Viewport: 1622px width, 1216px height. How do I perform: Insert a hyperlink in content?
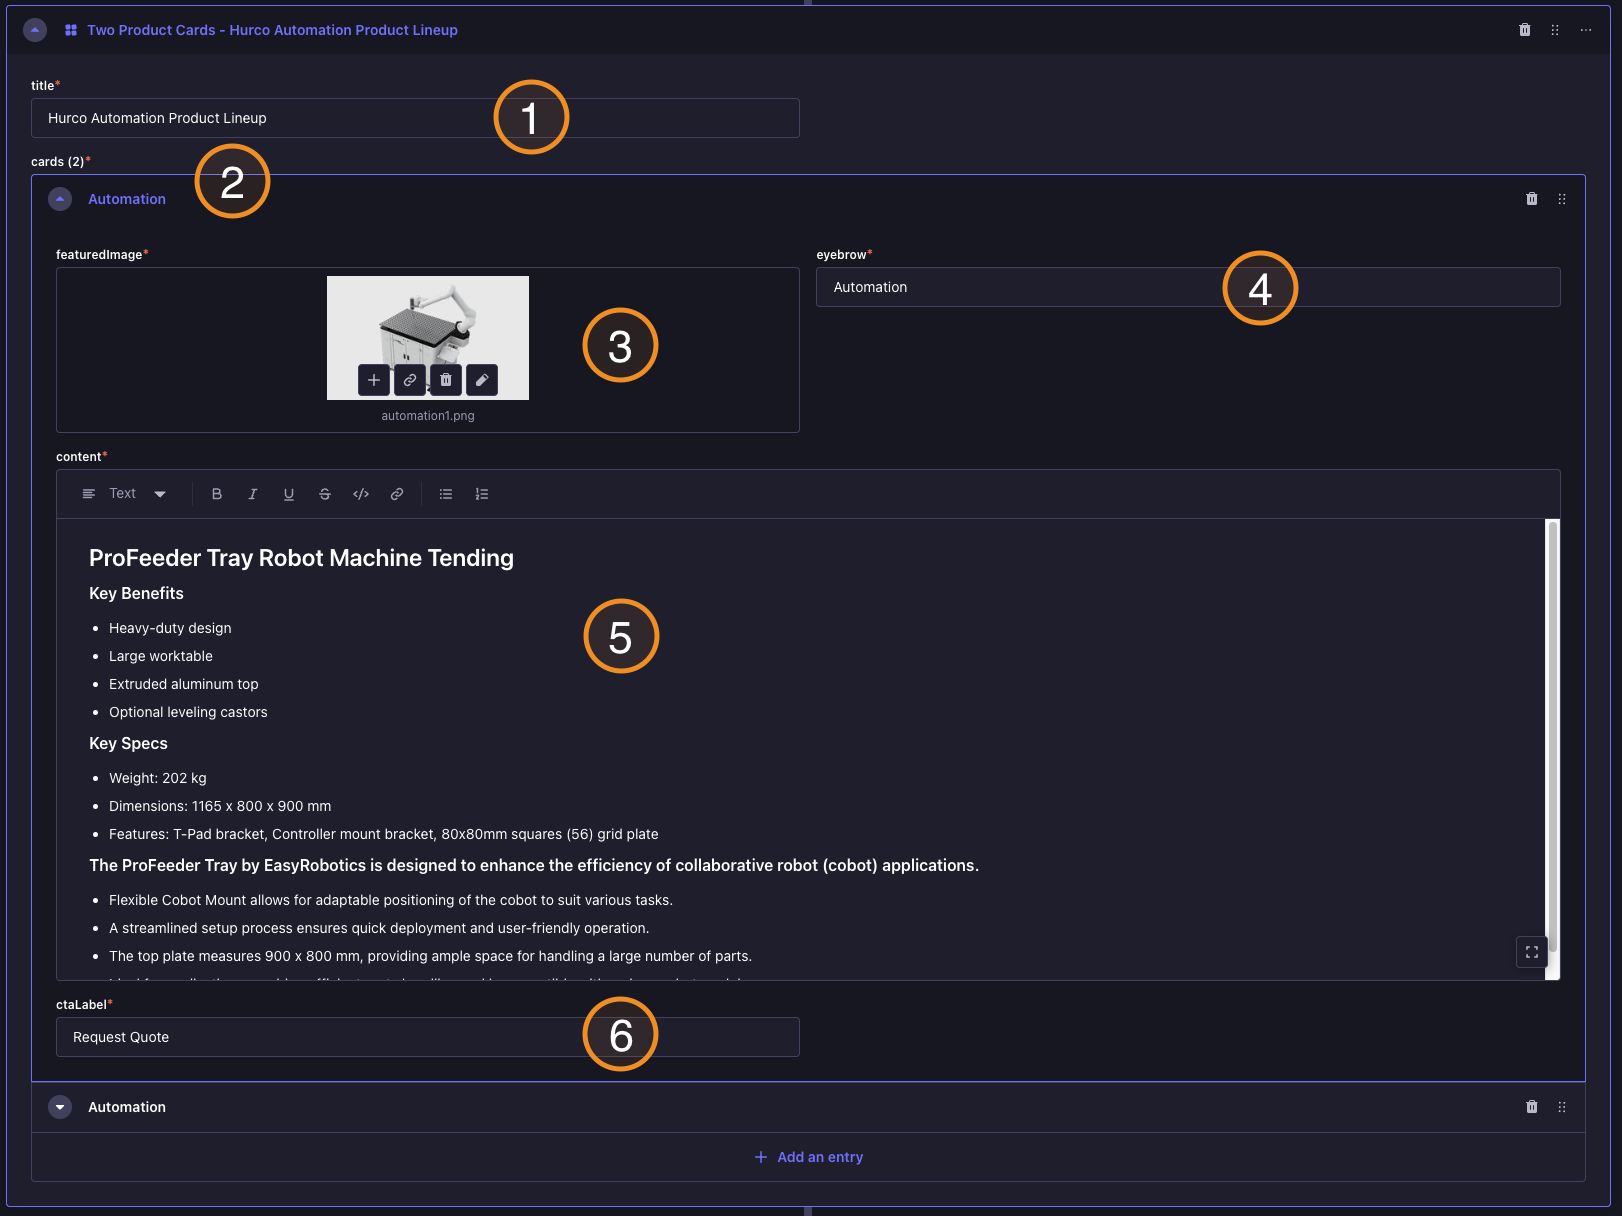click(x=397, y=494)
